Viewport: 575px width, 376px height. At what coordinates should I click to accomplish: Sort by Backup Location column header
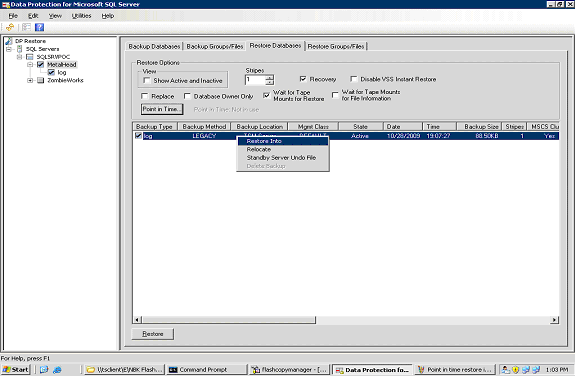[260, 127]
